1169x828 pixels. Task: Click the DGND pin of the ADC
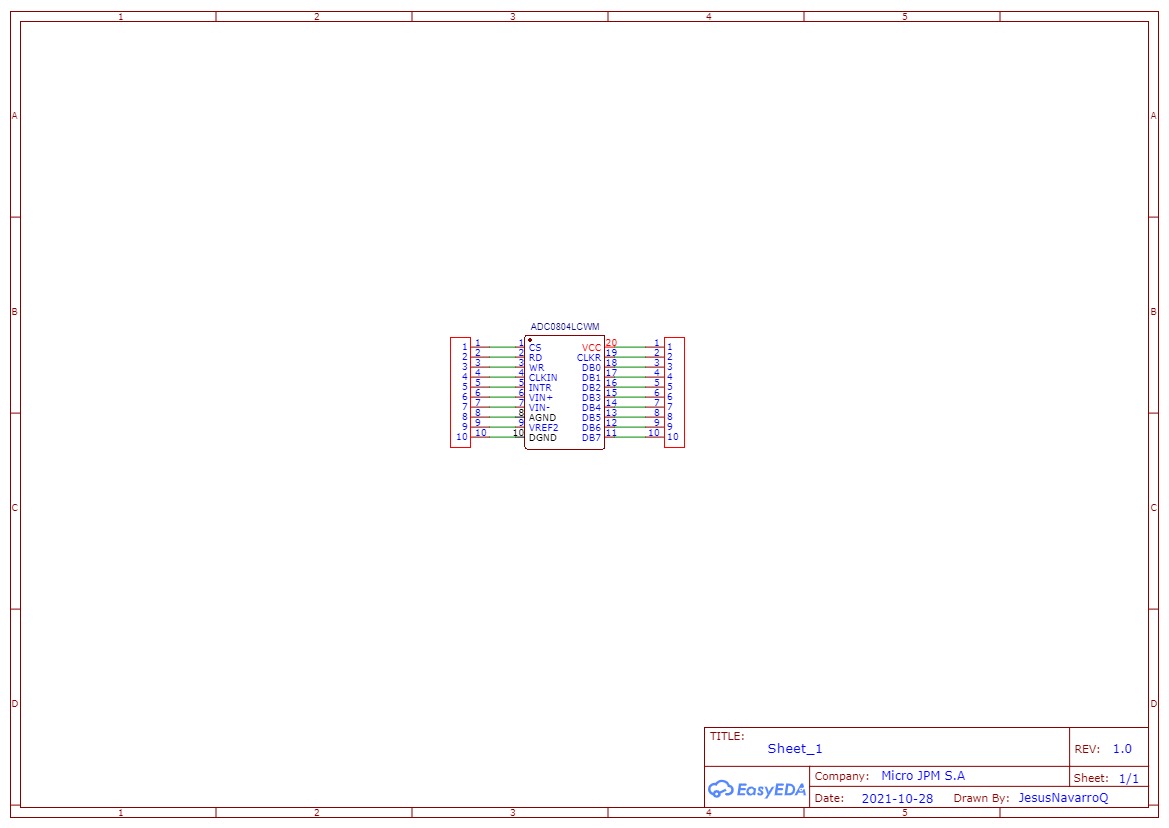point(541,436)
